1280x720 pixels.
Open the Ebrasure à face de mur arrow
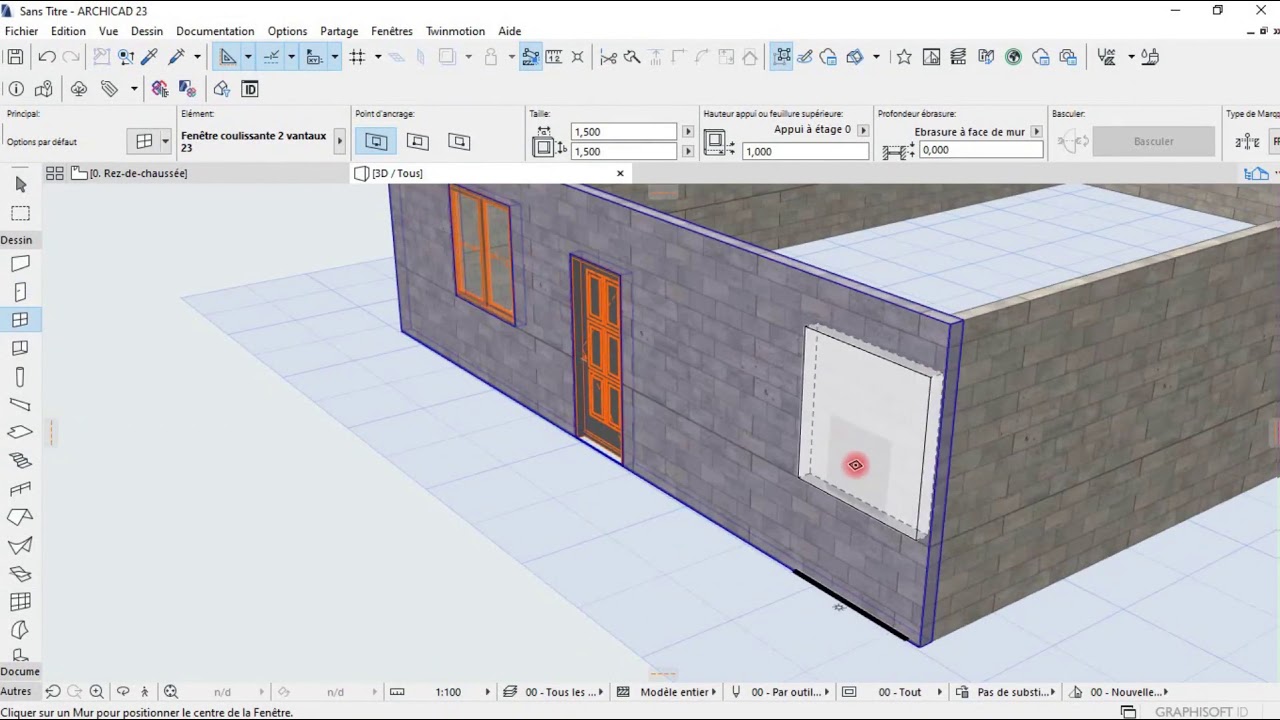click(x=1036, y=131)
